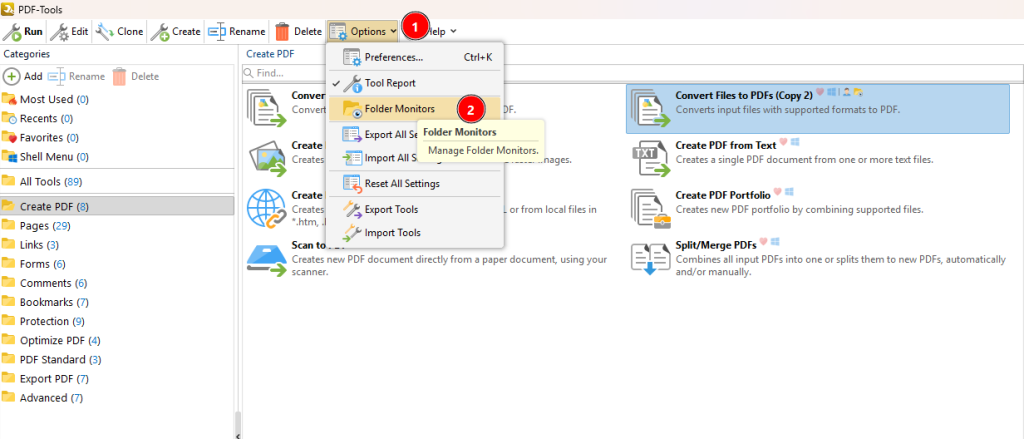Click the Preferences gear icon
The height and width of the screenshot is (439, 1024).
point(352,57)
